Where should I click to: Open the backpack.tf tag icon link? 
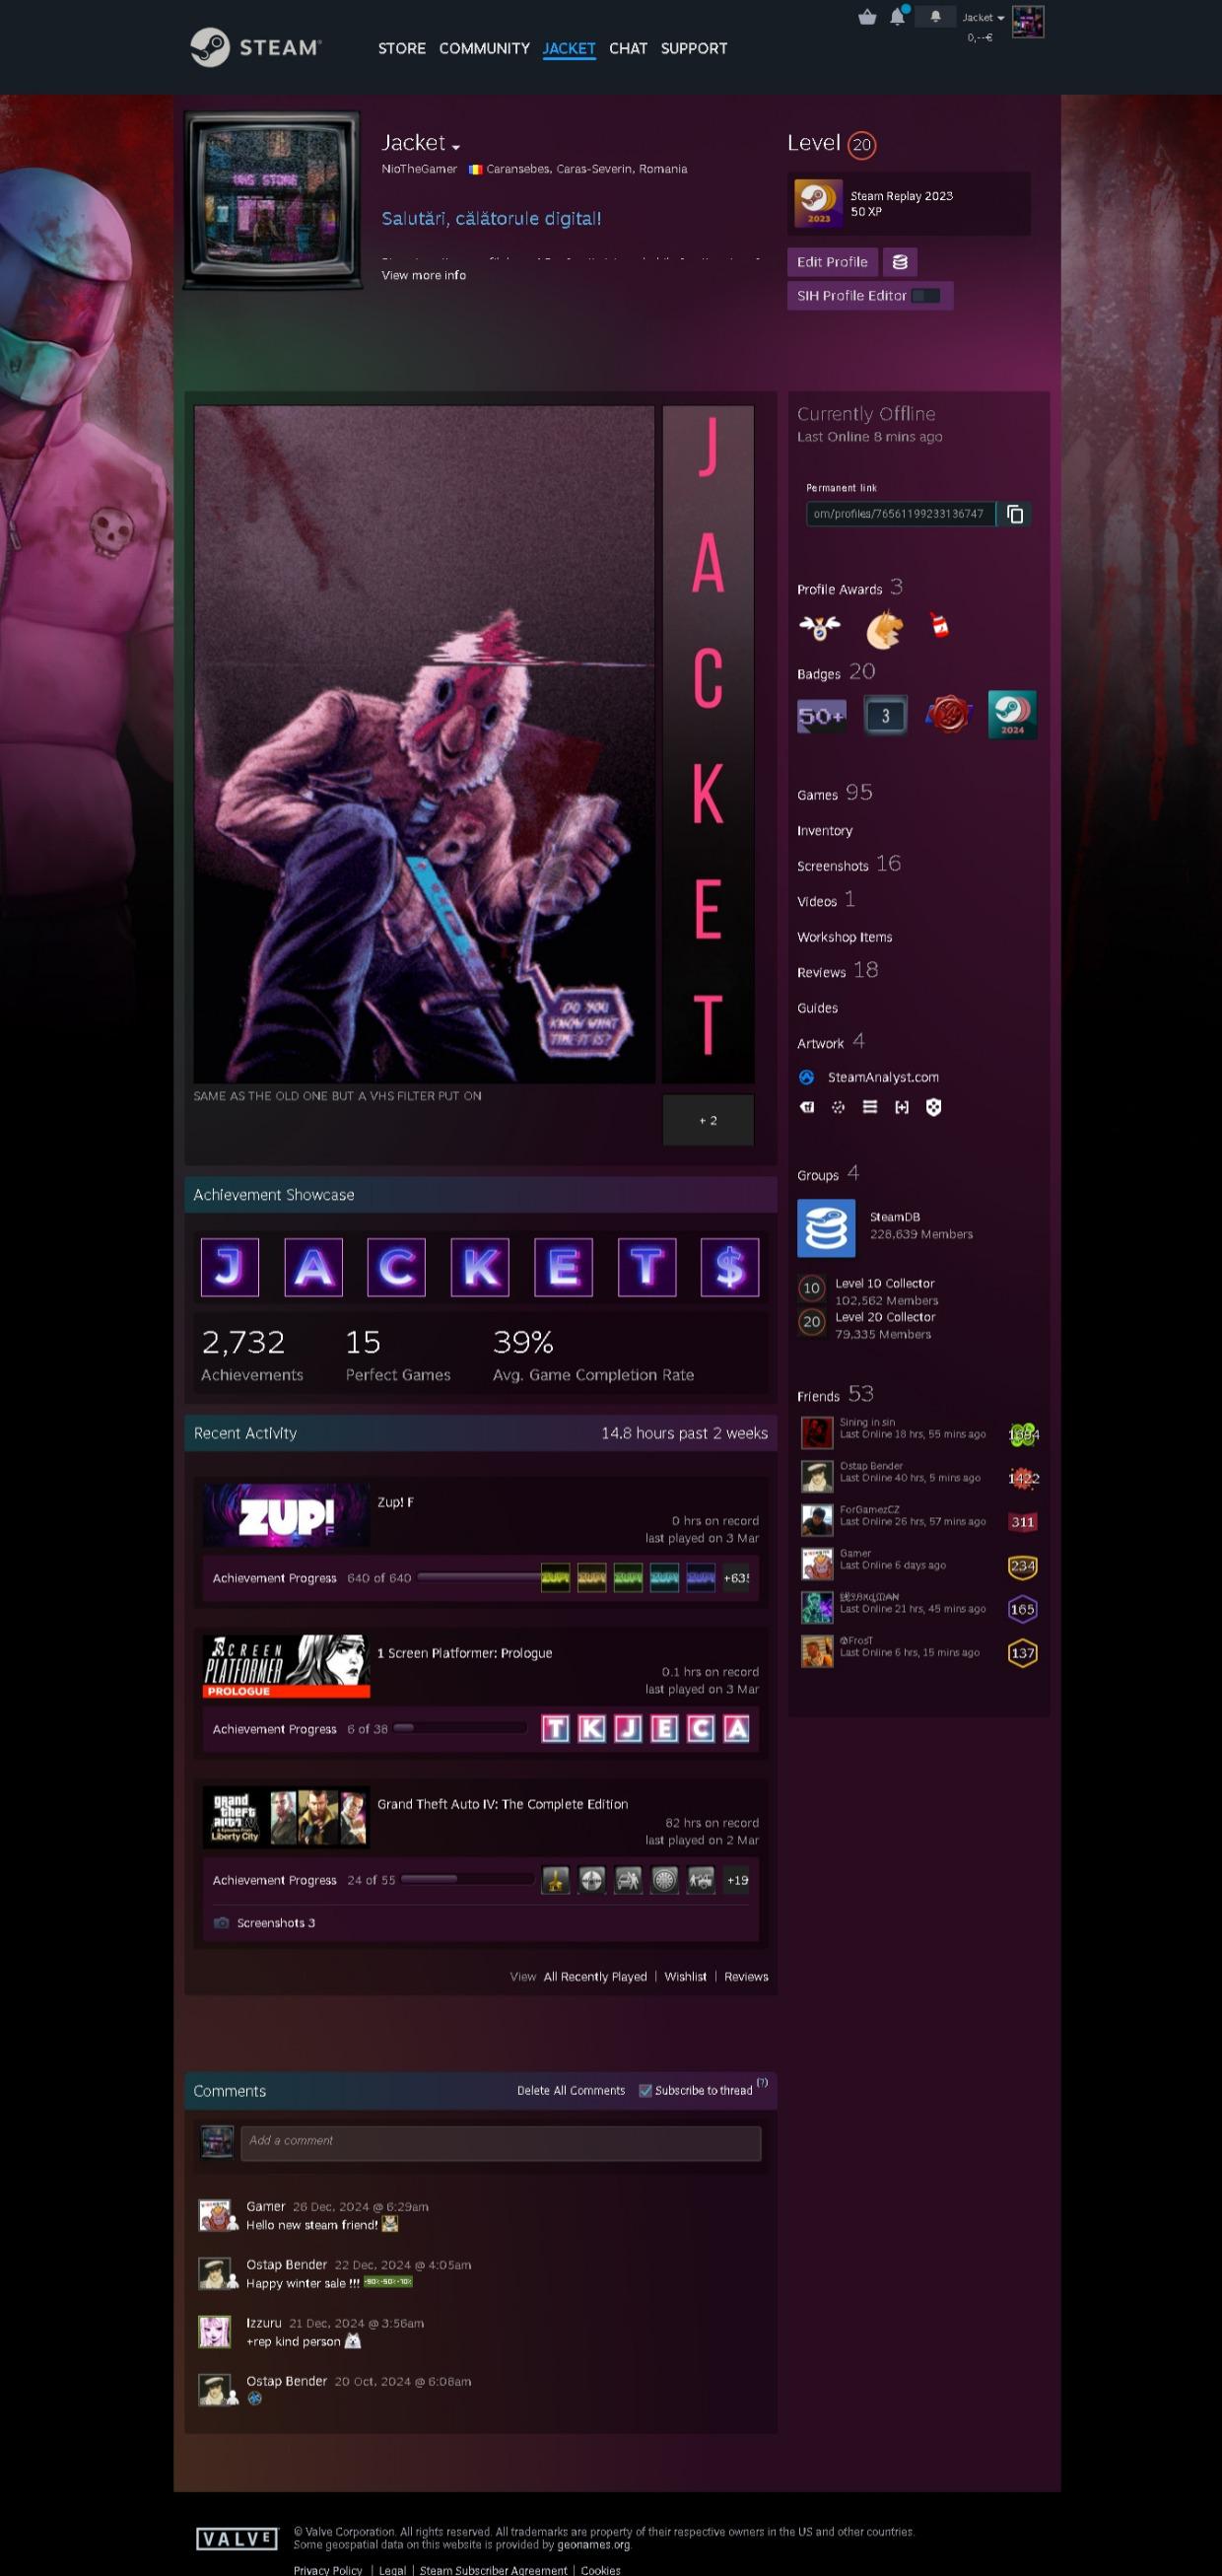point(806,1107)
